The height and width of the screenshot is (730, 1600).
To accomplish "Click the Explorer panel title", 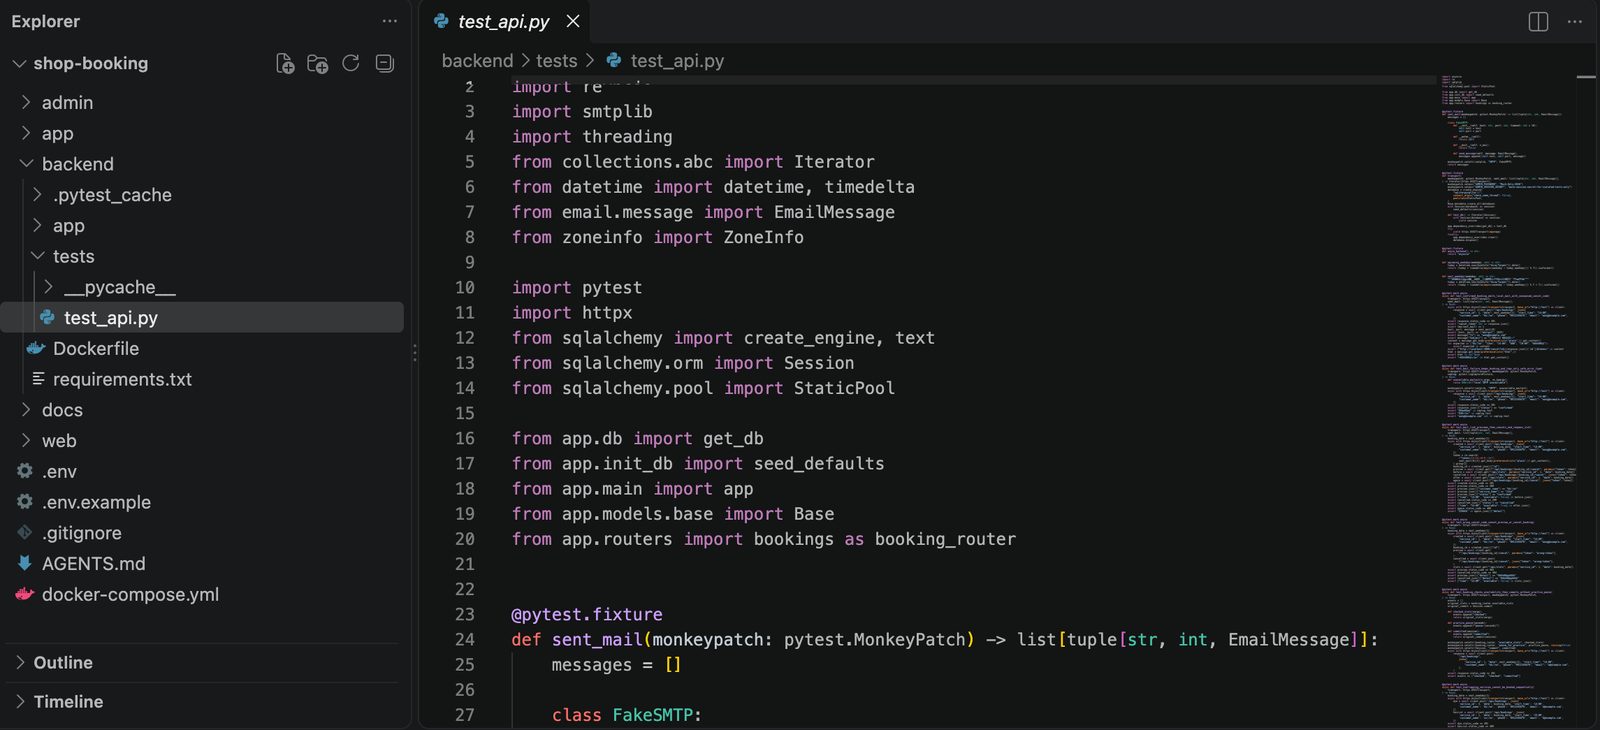I will pos(46,21).
